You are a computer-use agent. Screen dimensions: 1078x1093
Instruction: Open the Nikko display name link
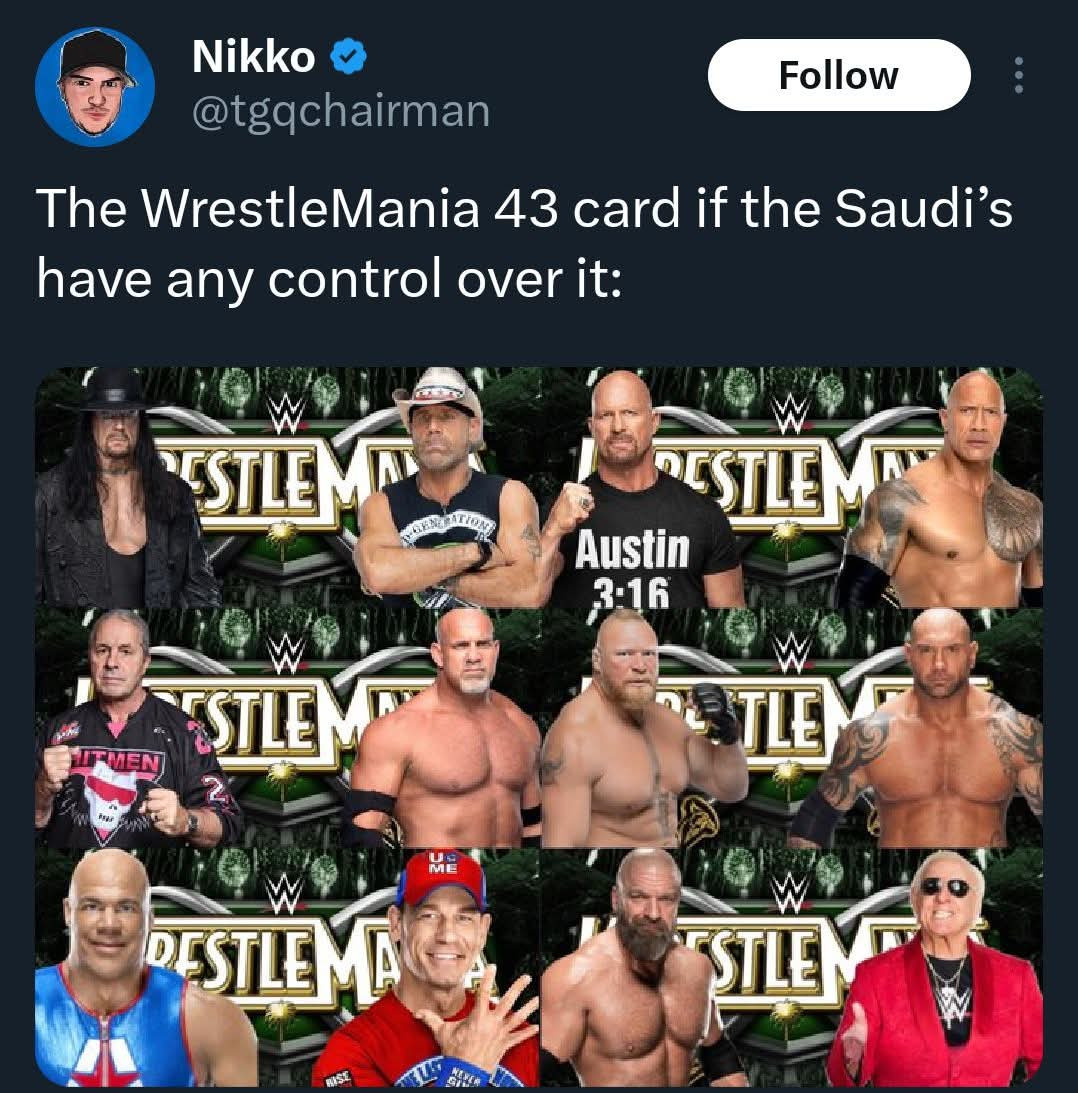[254, 56]
